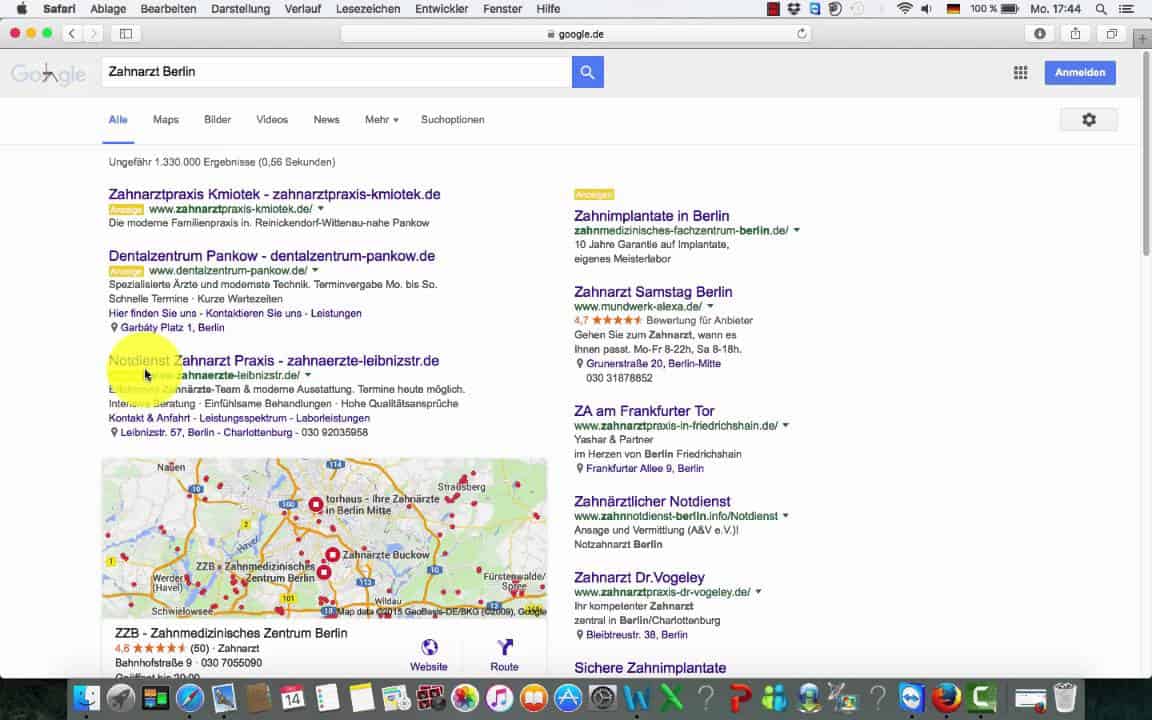Open the Google apps grid
Image resolution: width=1152 pixels, height=720 pixels.
(1020, 72)
